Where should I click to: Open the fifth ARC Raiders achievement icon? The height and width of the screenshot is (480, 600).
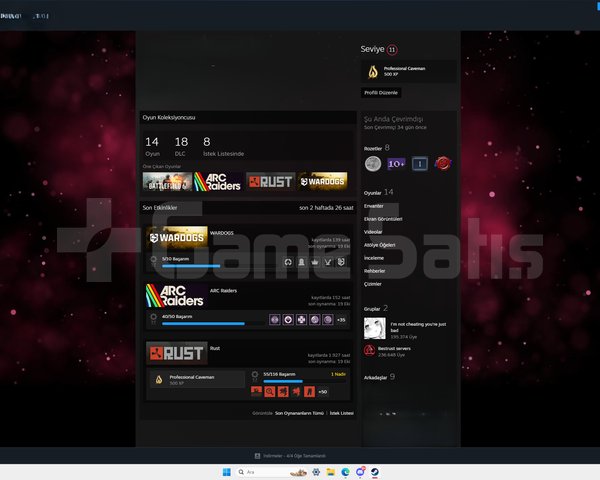point(328,320)
